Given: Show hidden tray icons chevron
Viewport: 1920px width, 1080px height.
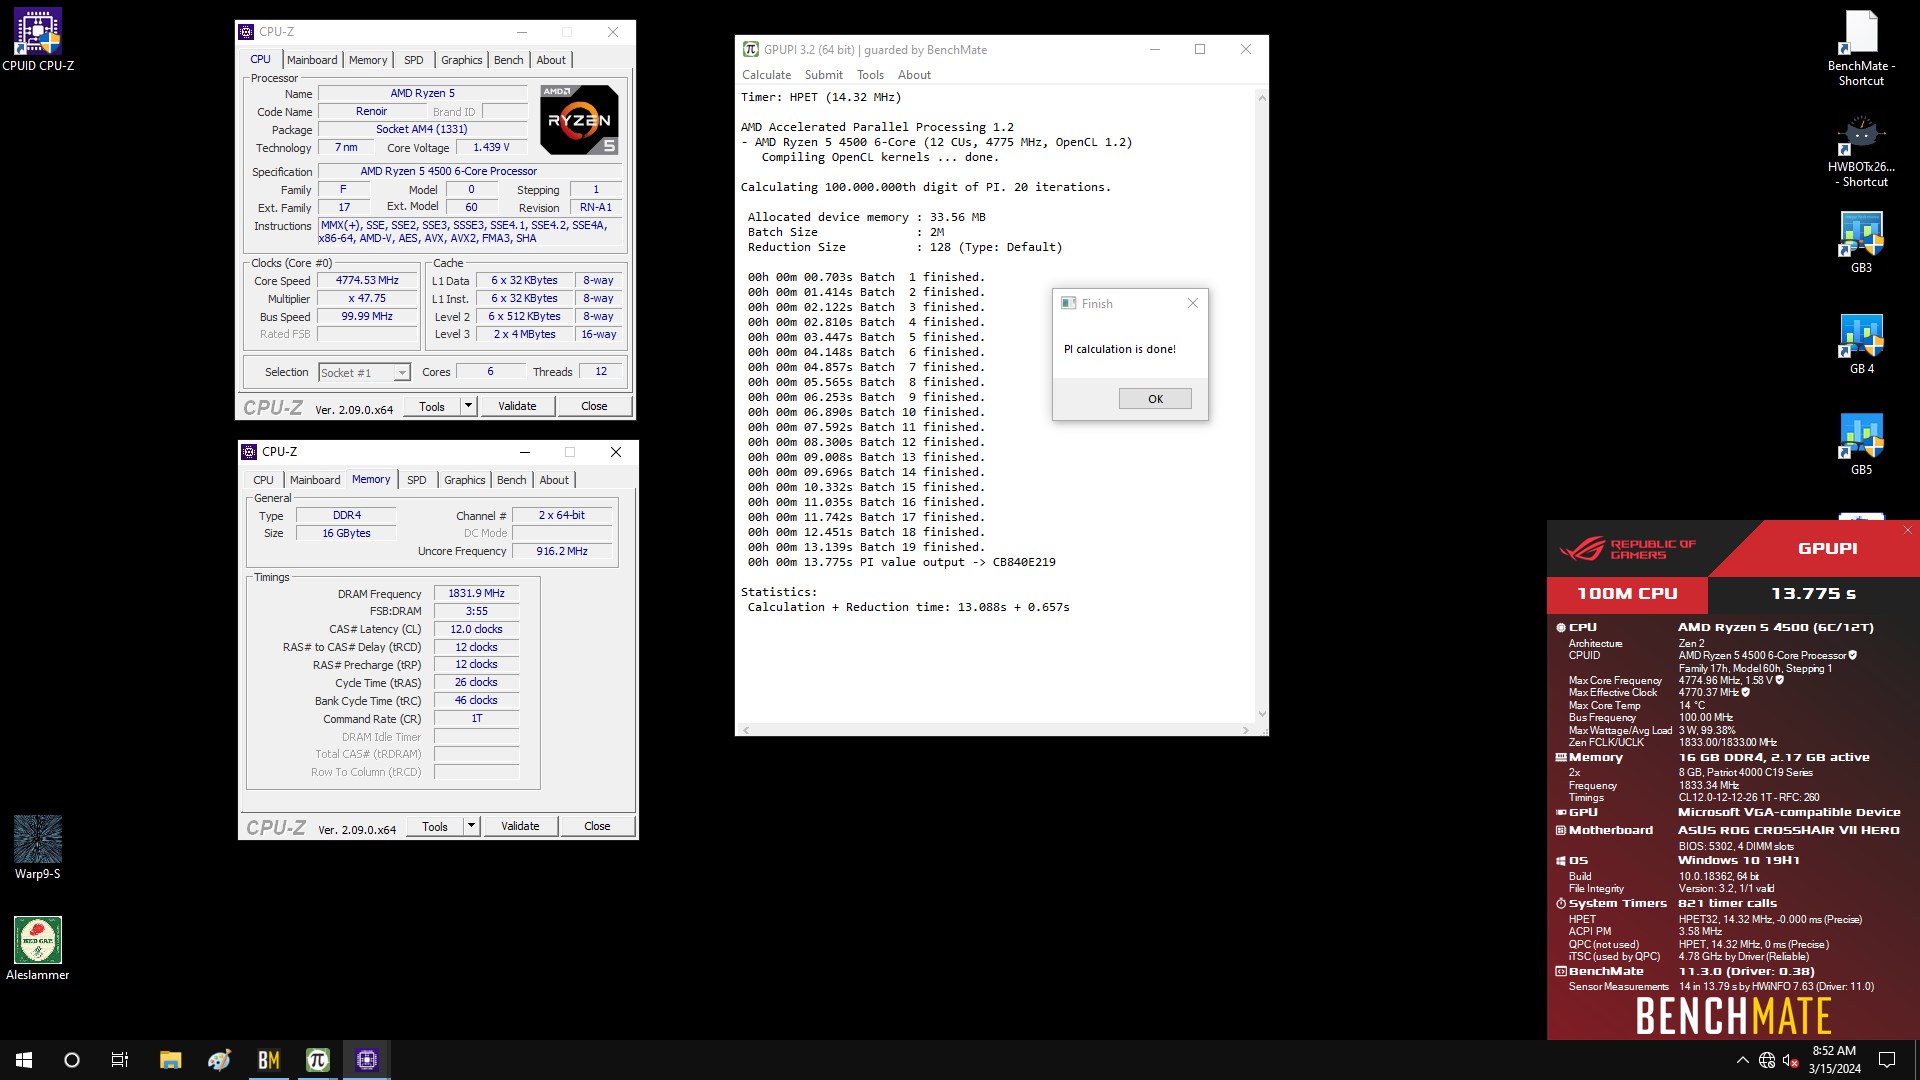Looking at the screenshot, I should [1743, 1060].
